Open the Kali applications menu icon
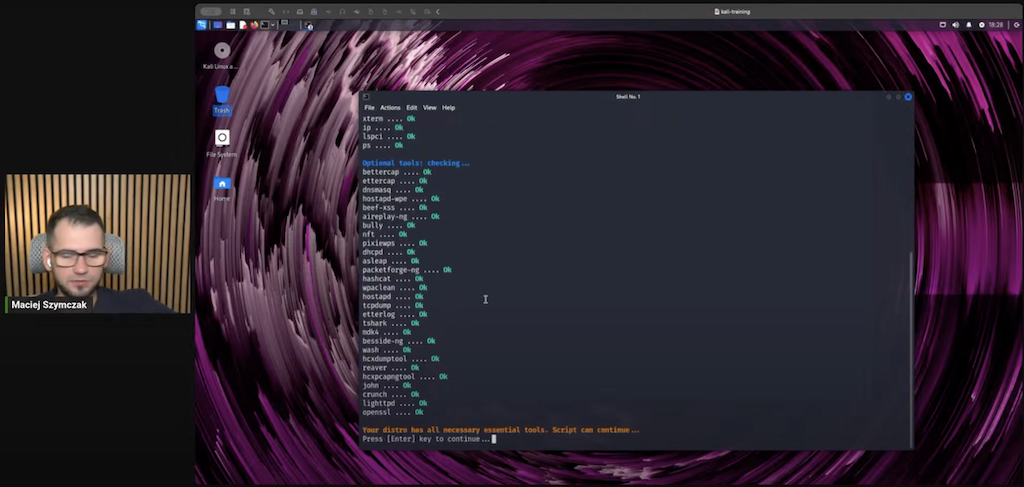1024x487 pixels. (x=201, y=25)
